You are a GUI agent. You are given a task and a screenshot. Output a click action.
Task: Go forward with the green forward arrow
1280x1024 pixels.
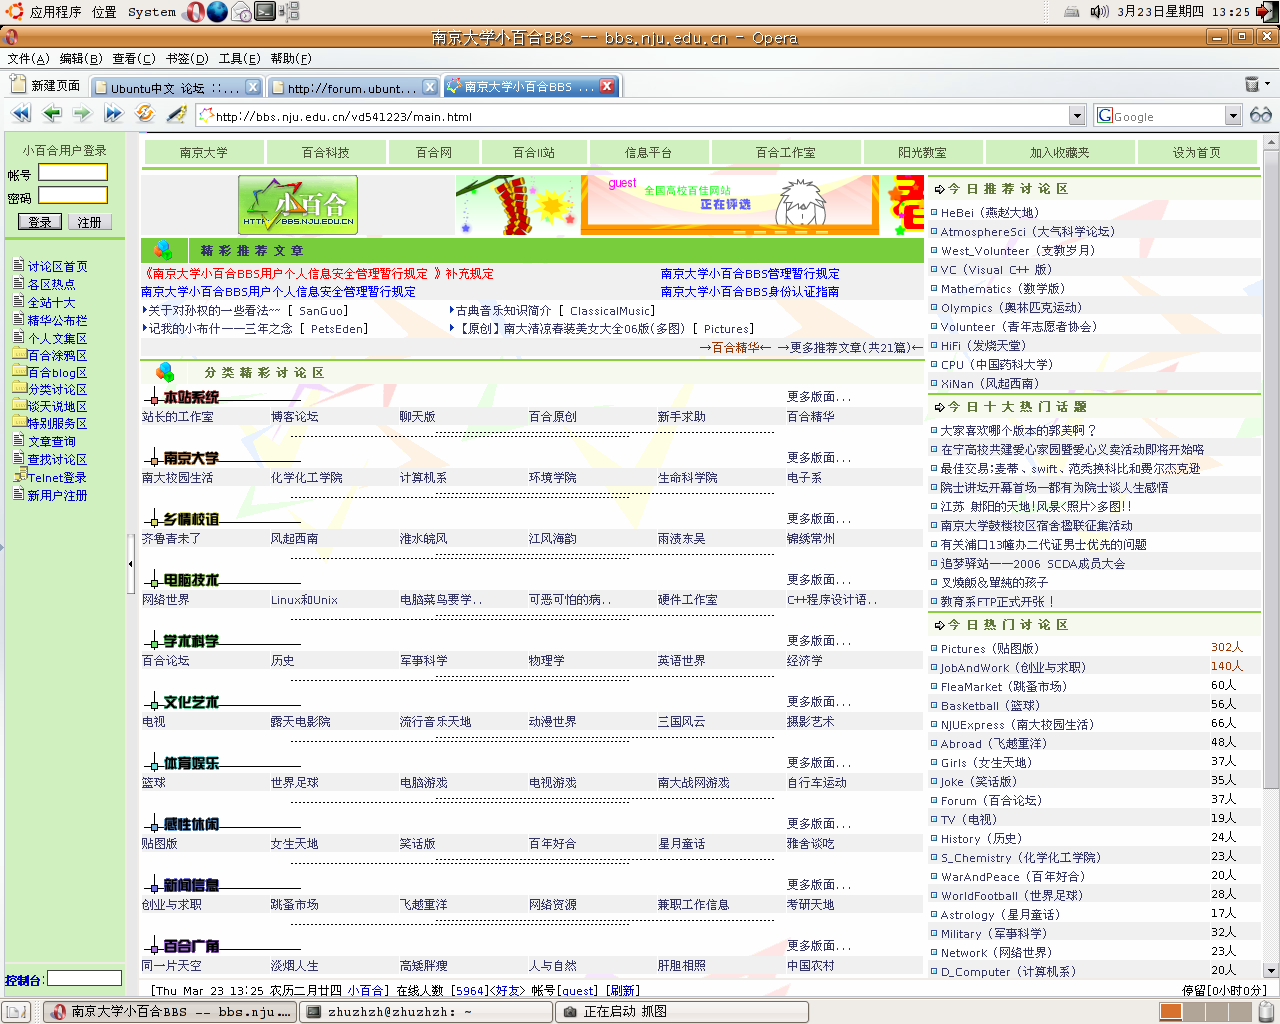coord(83,114)
